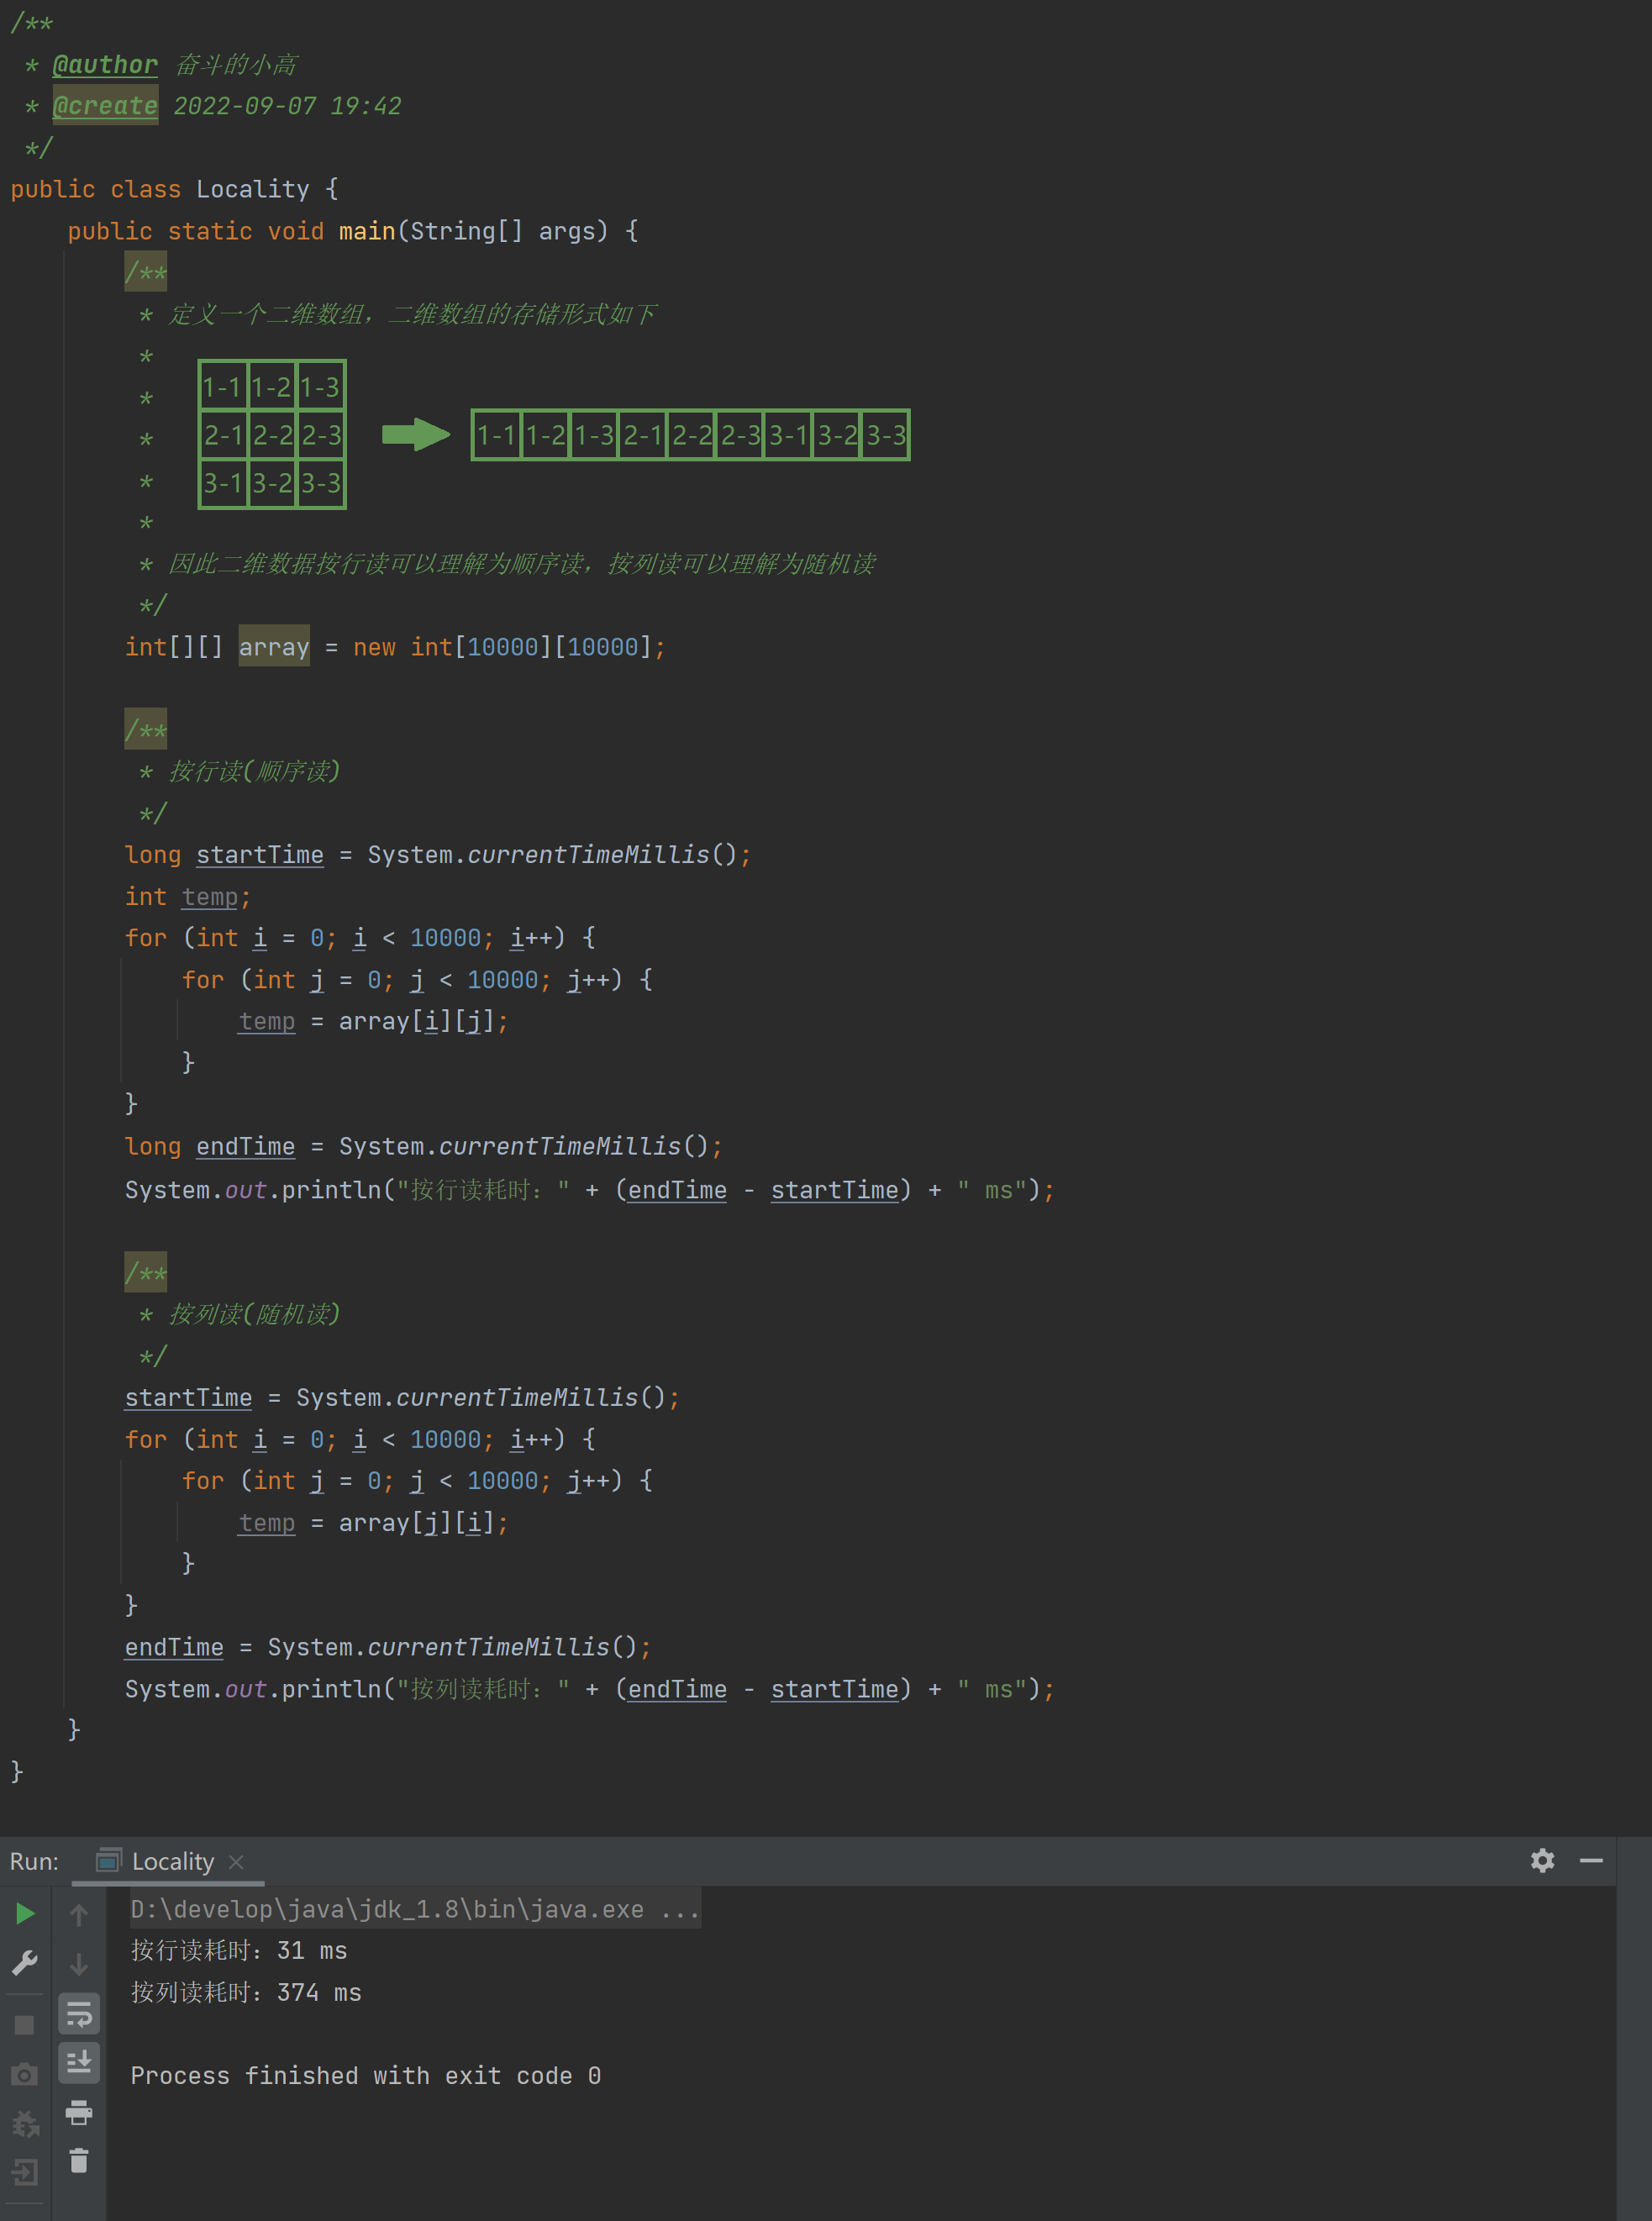Screen dimensions: 1652x2221
Task: Click the @author tag in doc comment
Action: coord(105,65)
